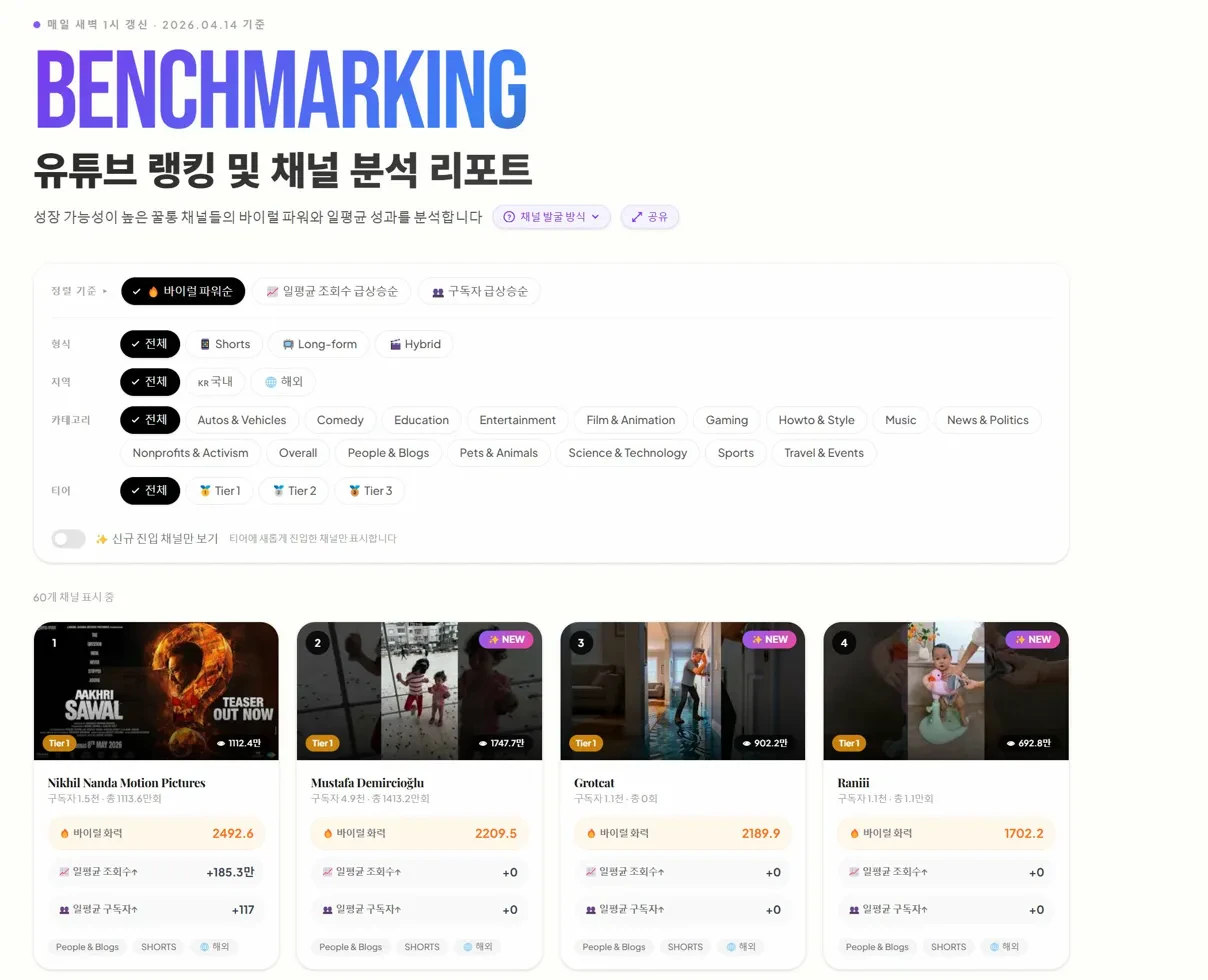The width and height of the screenshot is (1208, 980).
Task: Select the Tier 3 medal filter
Action: coord(368,491)
